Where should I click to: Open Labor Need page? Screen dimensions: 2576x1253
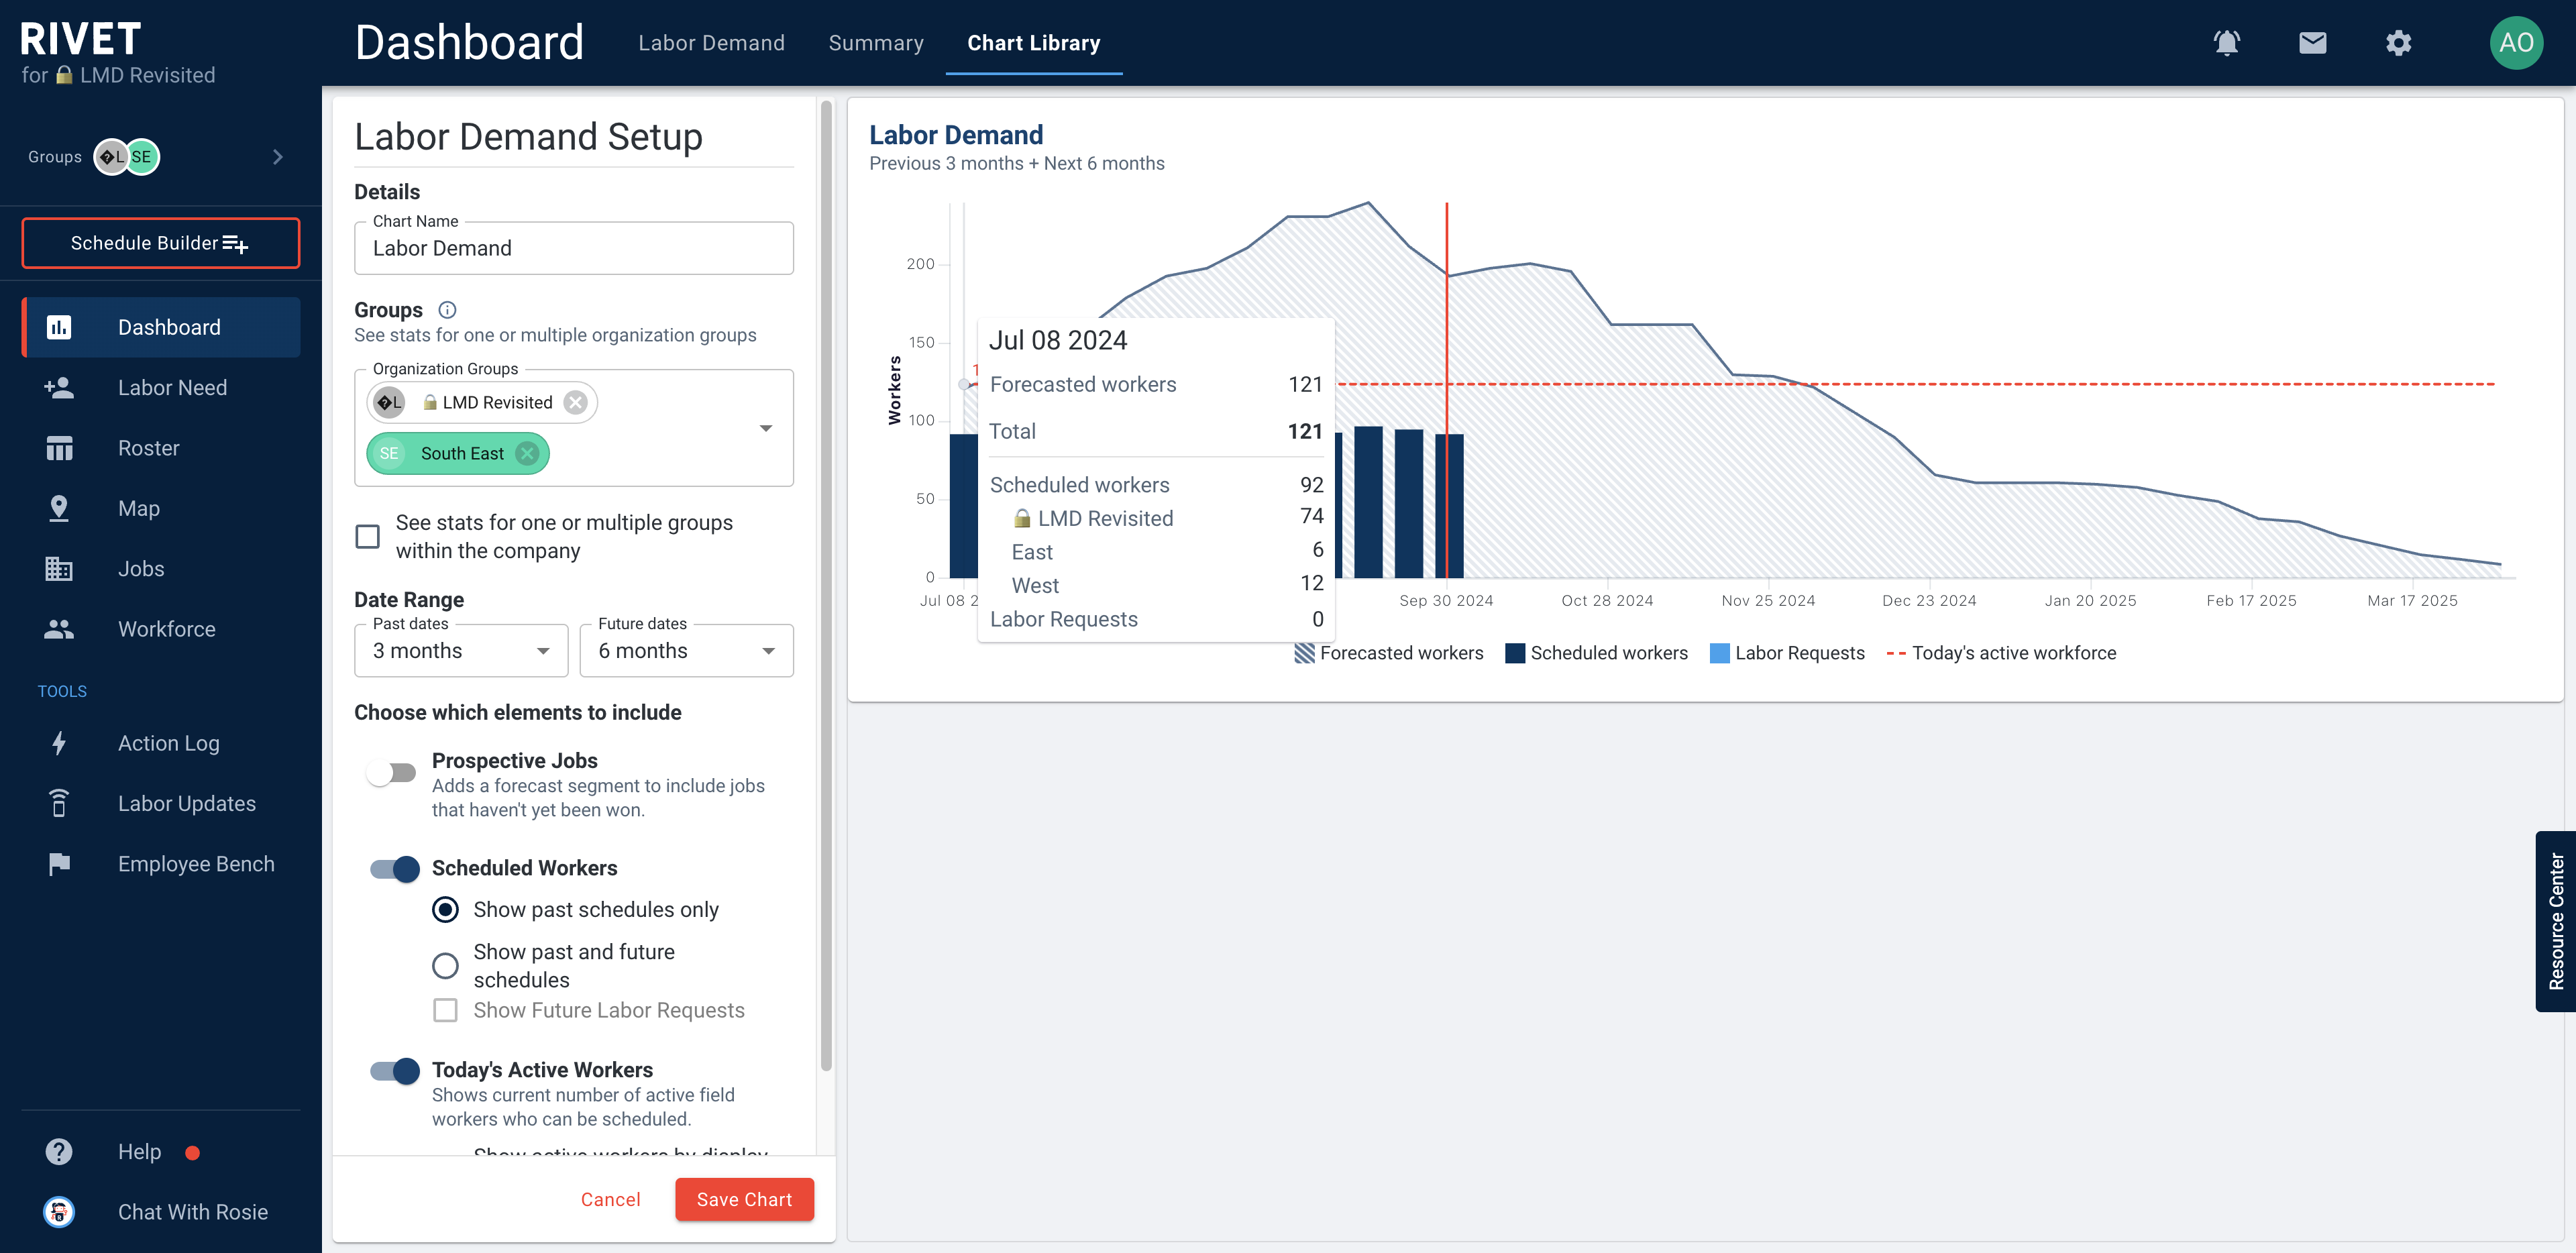pos(161,388)
